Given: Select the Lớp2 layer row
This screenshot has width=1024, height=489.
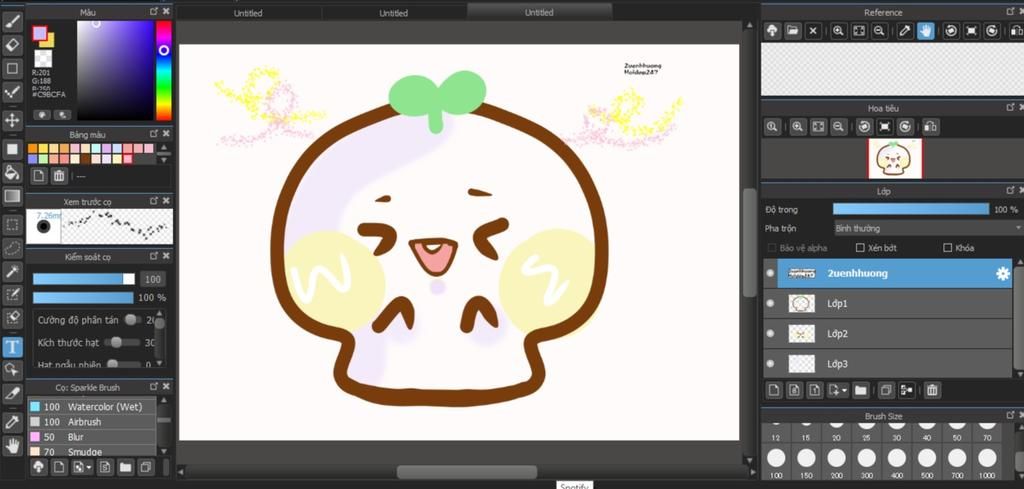Looking at the screenshot, I should click(888, 334).
